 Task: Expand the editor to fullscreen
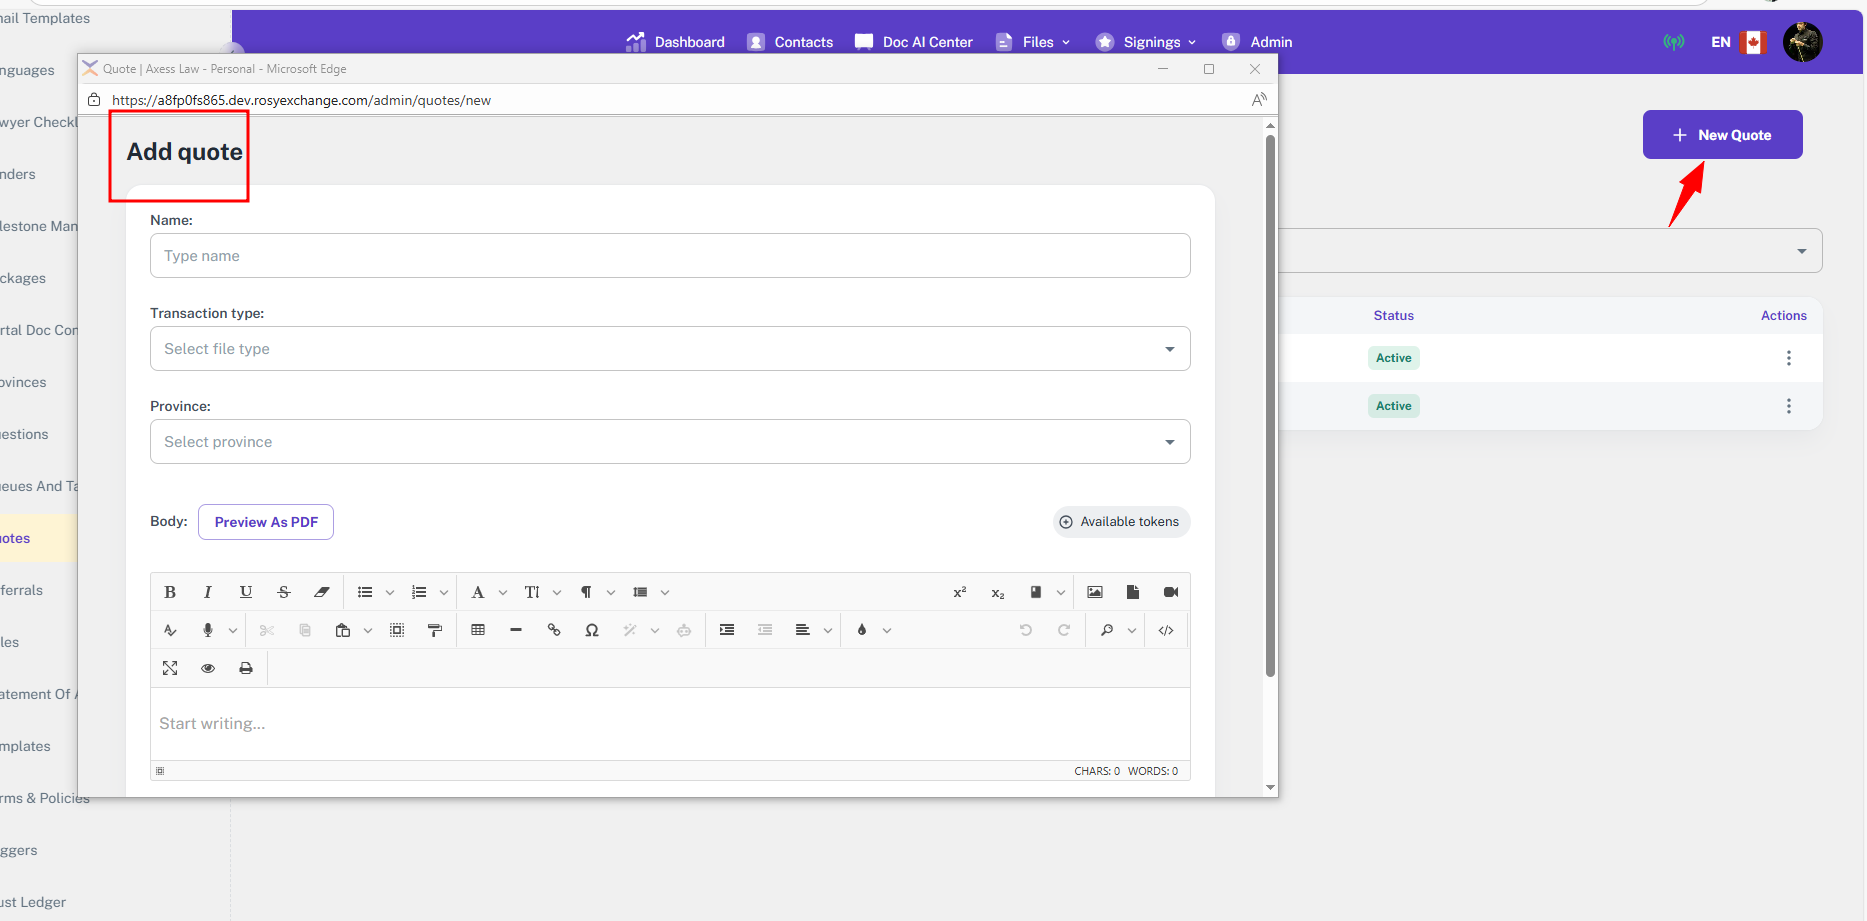(x=170, y=668)
